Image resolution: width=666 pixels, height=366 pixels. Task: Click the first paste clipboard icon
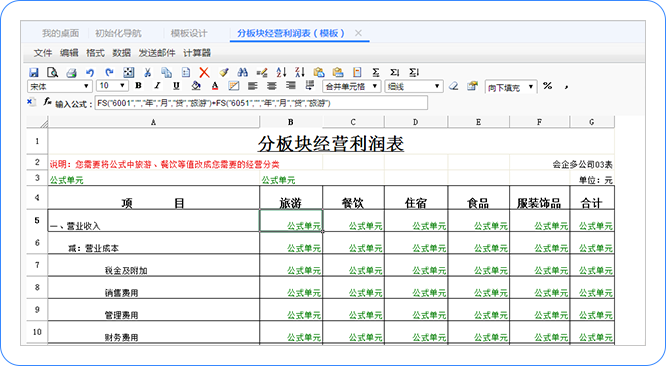tap(319, 73)
